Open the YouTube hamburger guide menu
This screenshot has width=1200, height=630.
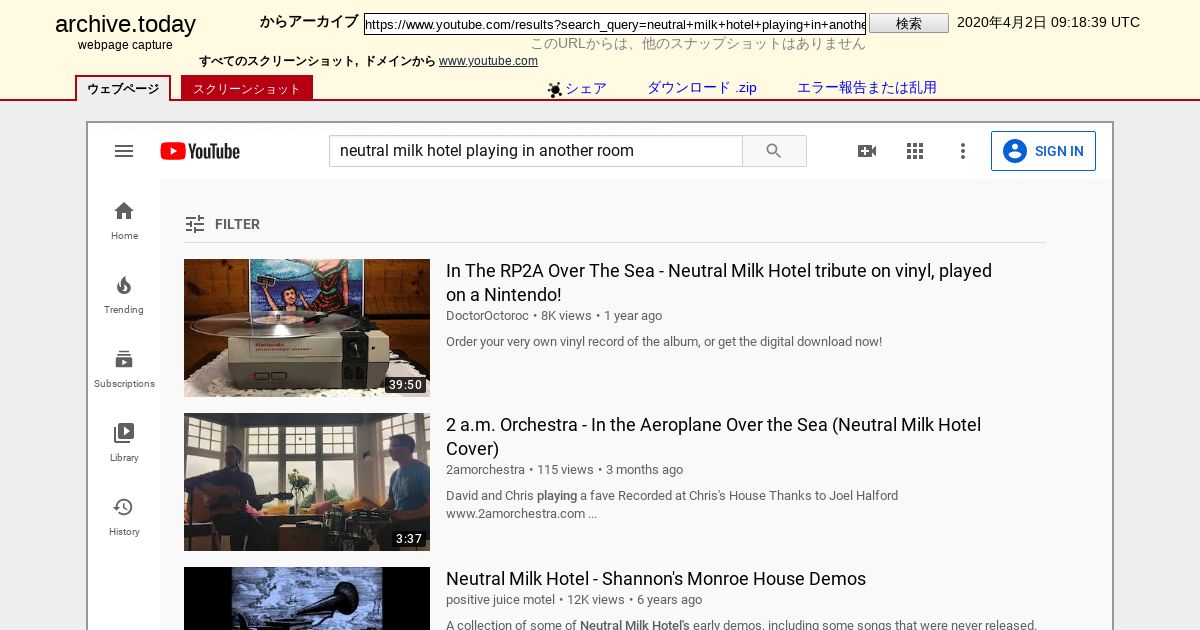tap(124, 151)
